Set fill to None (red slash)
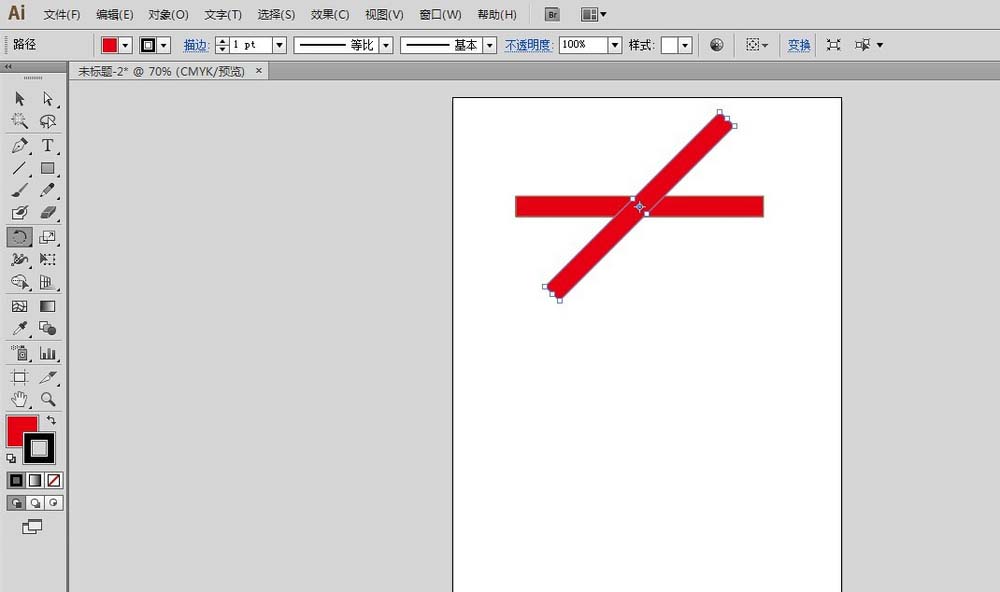 pos(54,480)
